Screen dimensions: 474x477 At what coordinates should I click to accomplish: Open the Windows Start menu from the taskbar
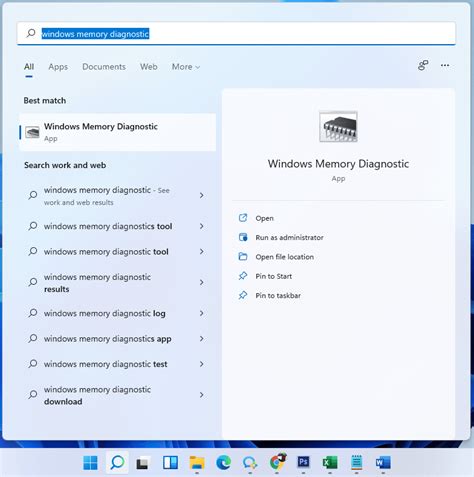[90, 462]
